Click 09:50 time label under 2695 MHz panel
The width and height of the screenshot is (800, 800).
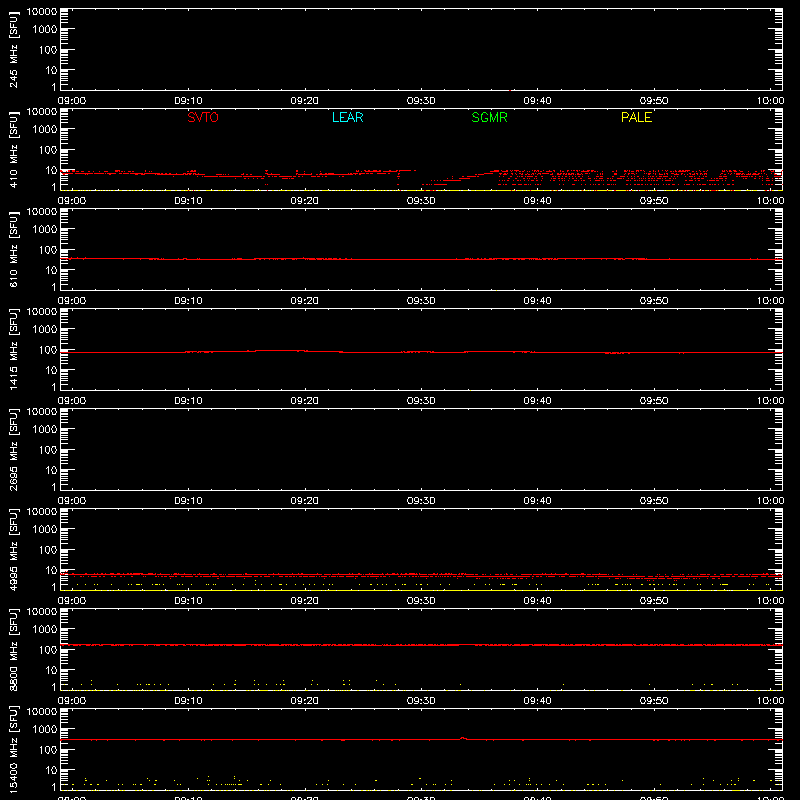point(654,501)
